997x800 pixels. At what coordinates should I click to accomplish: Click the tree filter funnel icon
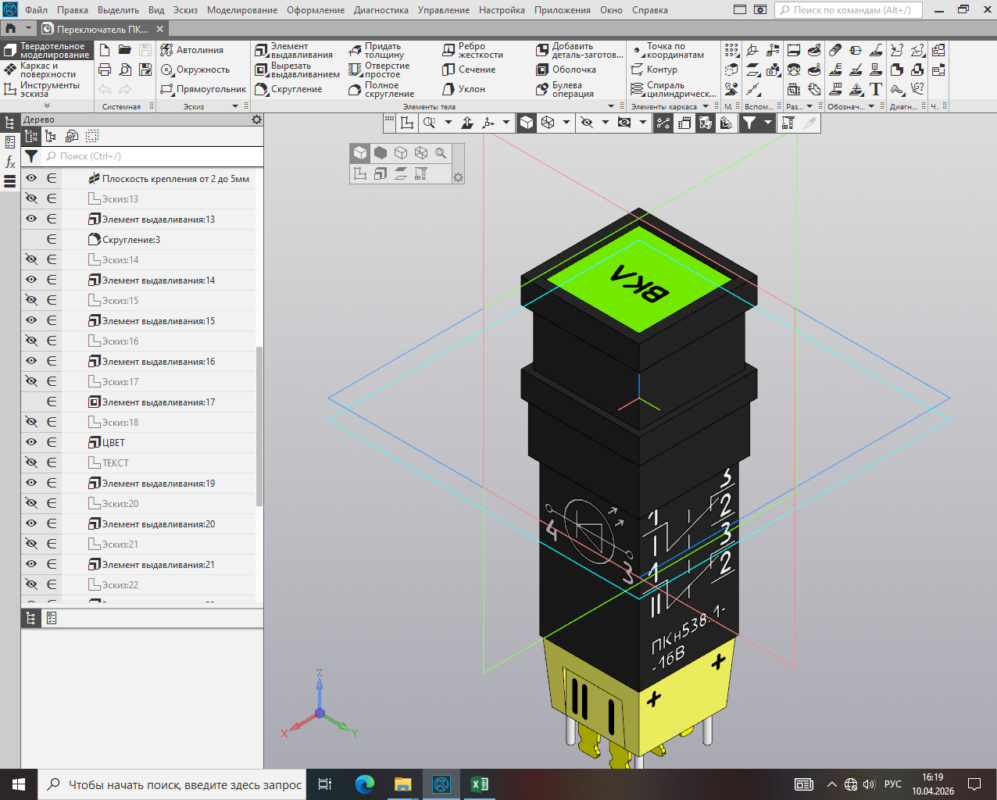(x=31, y=156)
